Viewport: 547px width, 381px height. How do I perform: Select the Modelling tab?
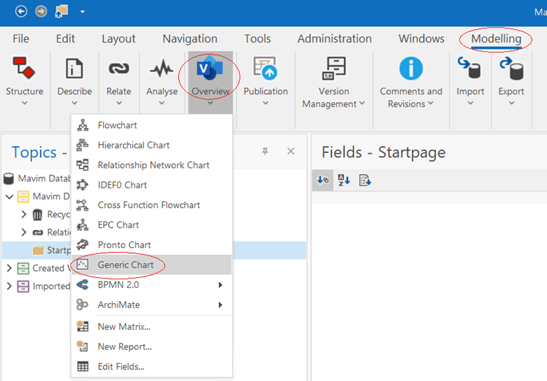pyautogui.click(x=496, y=39)
